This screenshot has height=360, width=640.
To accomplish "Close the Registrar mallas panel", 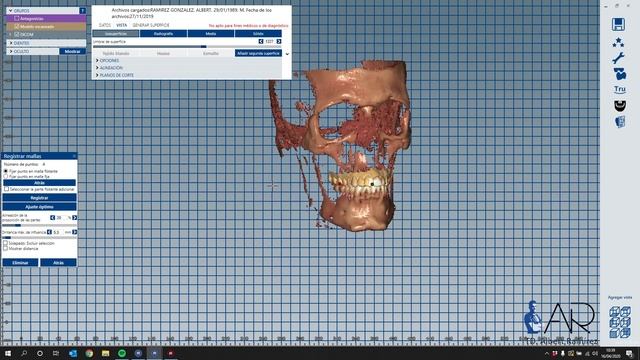I will click(74, 156).
